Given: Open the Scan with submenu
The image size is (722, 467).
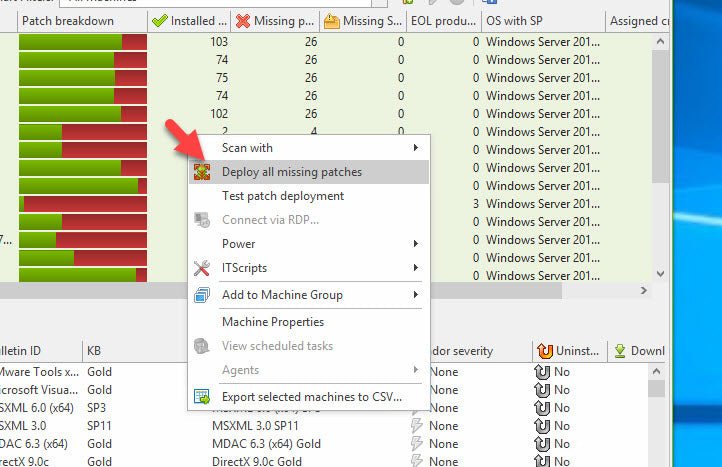Looking at the screenshot, I should coord(309,148).
